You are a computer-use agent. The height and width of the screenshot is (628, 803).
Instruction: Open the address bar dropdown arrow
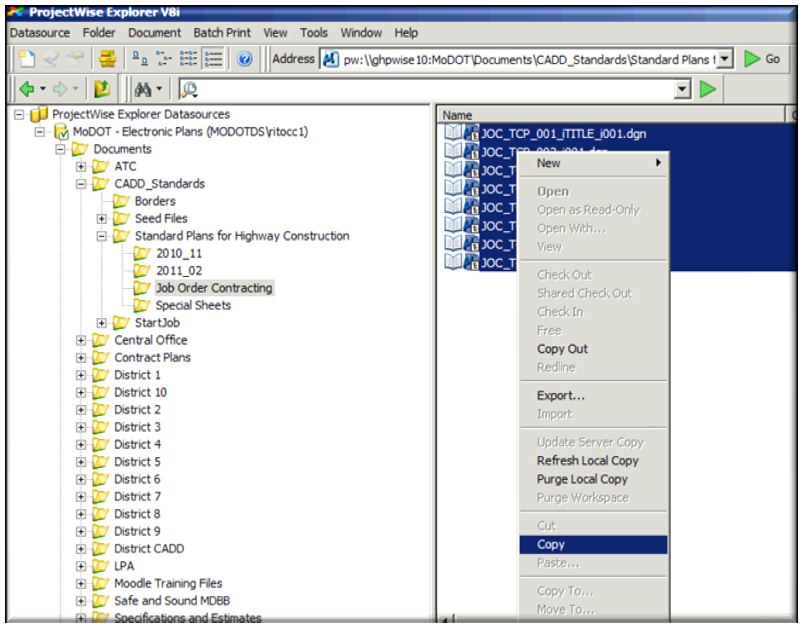tap(724, 59)
